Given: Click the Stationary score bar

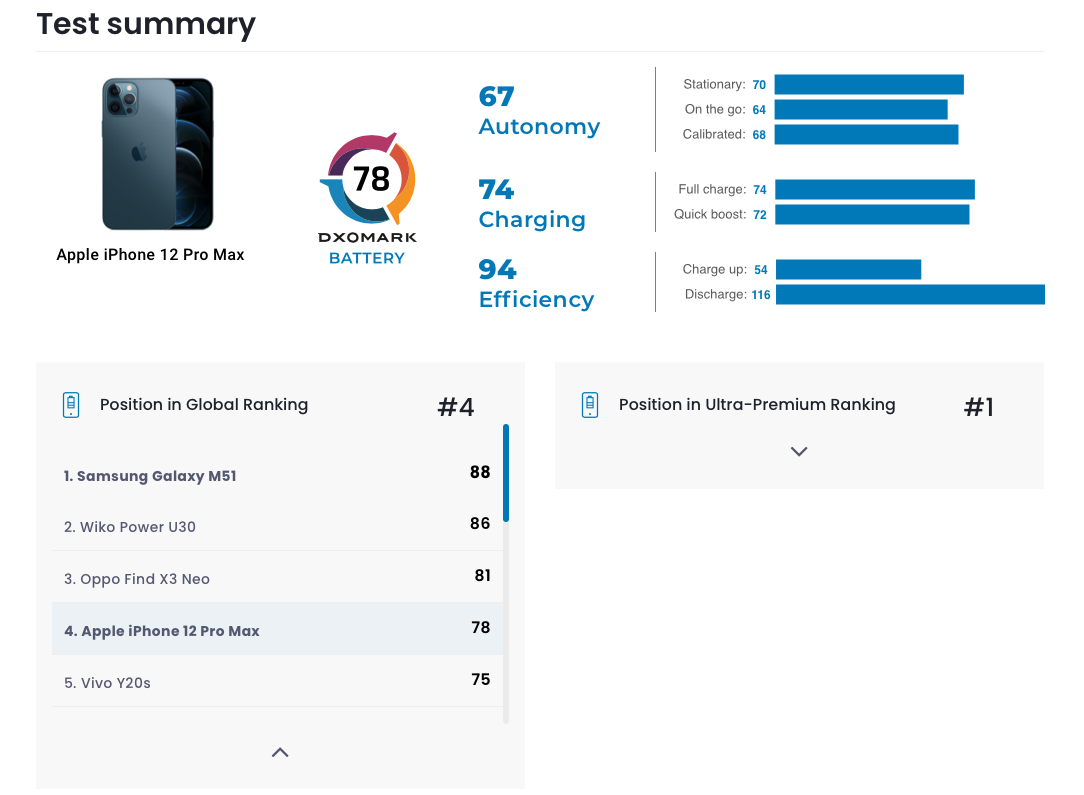Looking at the screenshot, I should point(869,84).
